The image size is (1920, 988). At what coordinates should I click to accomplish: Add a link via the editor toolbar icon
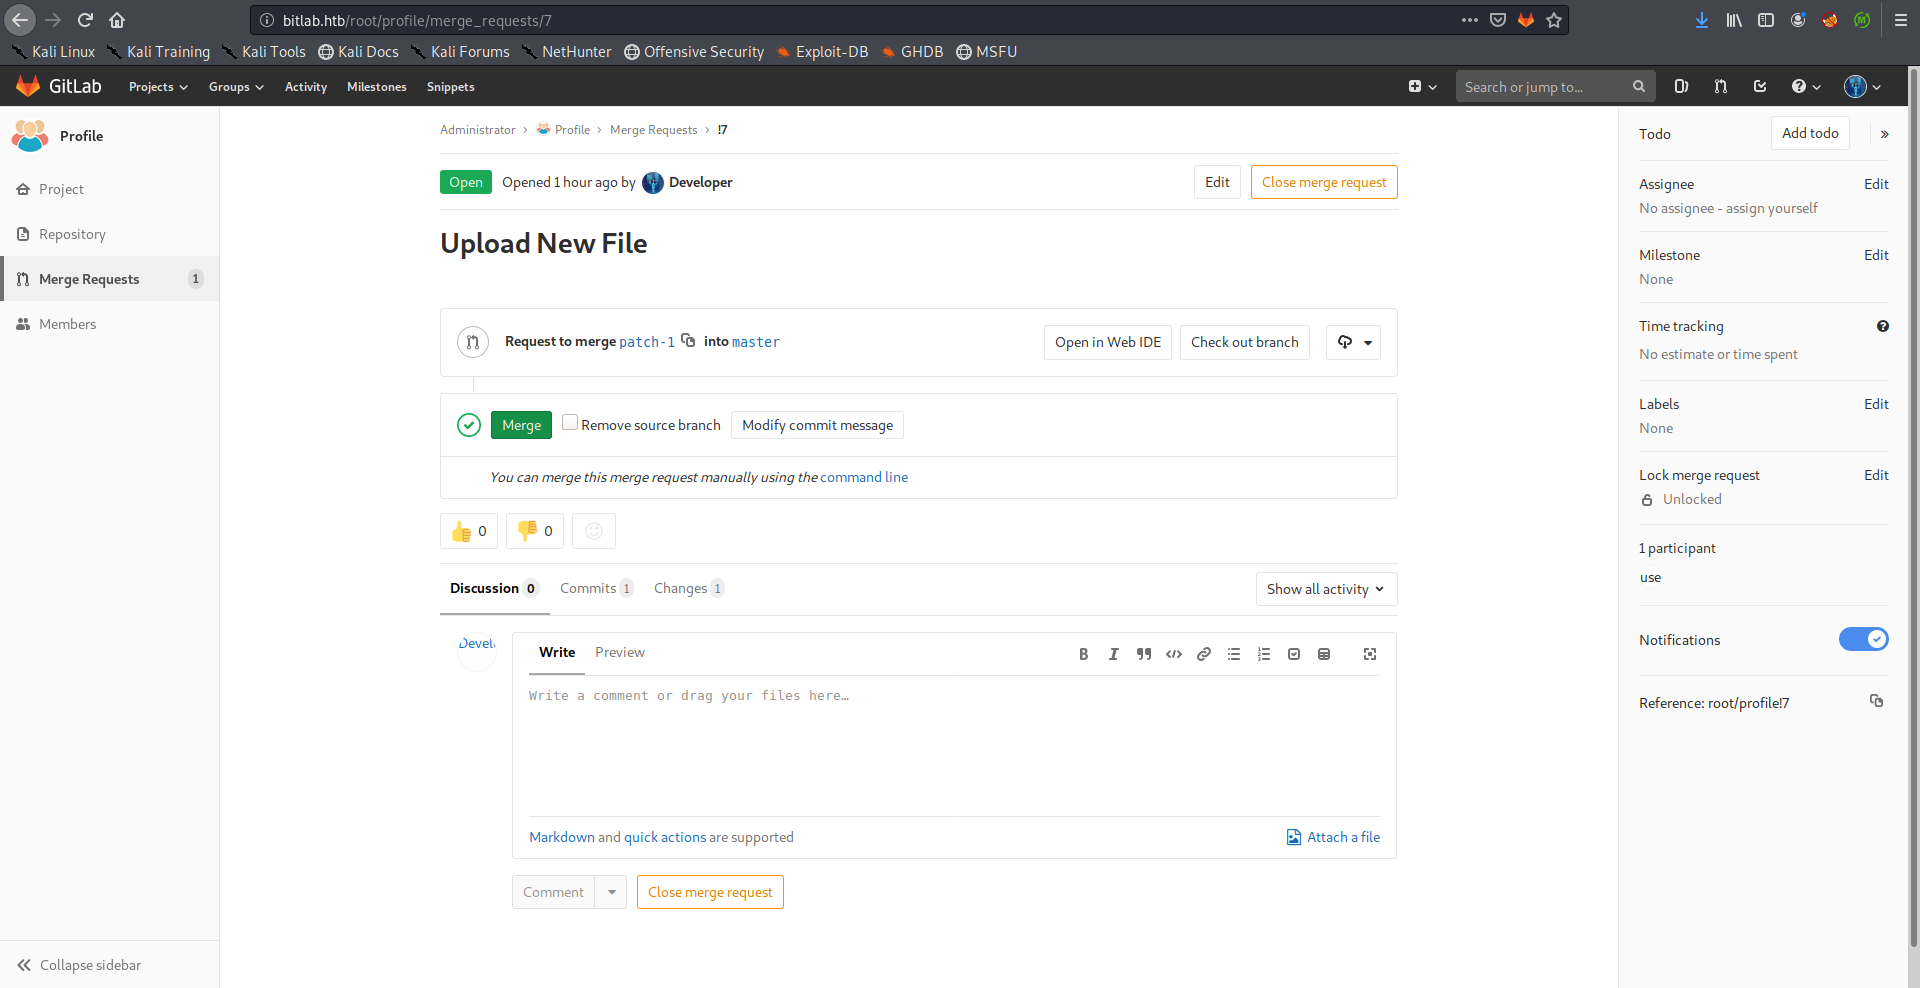[1204, 654]
